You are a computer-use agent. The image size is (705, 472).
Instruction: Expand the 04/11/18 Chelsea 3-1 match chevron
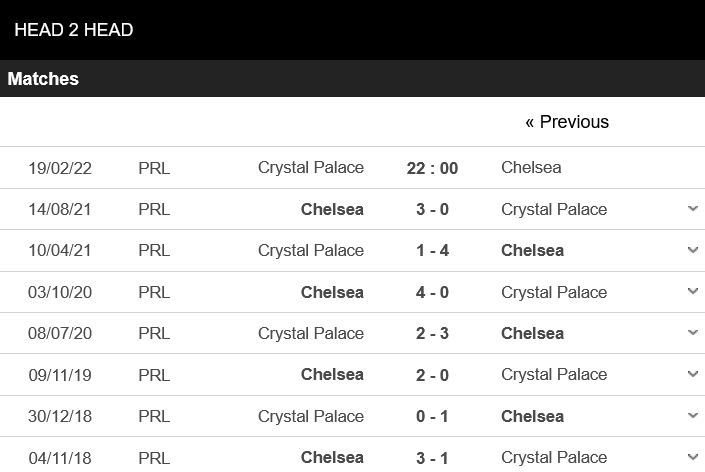(692, 457)
